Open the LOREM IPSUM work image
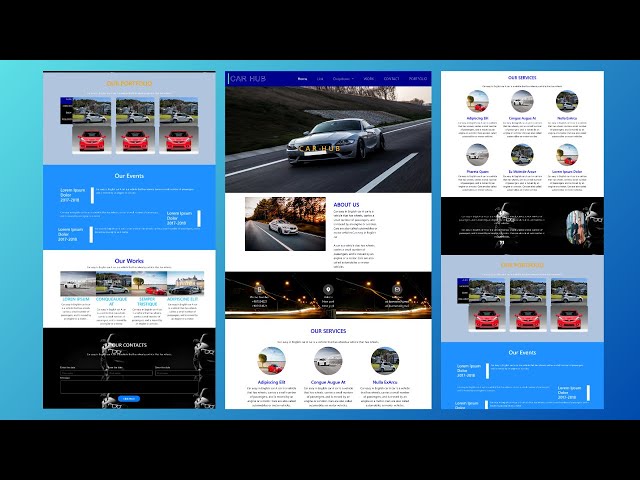This screenshot has width=640, height=480. point(78,284)
